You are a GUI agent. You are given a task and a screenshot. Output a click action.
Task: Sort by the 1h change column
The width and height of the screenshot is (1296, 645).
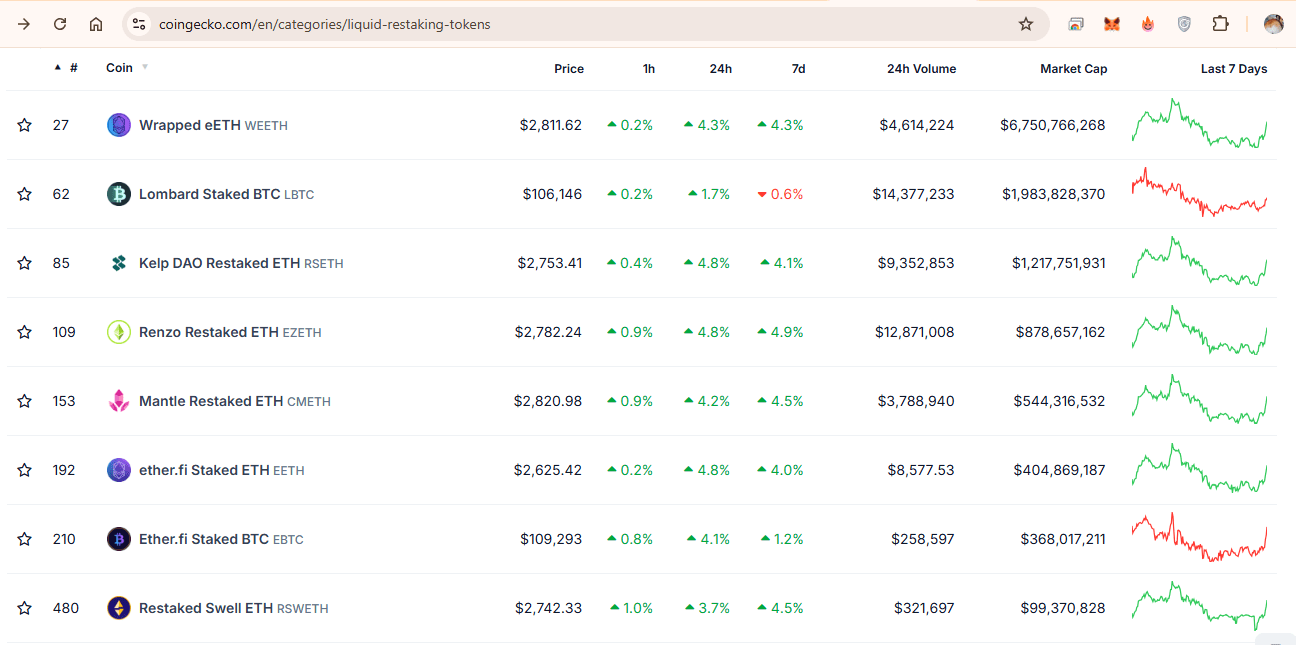[x=649, y=69]
